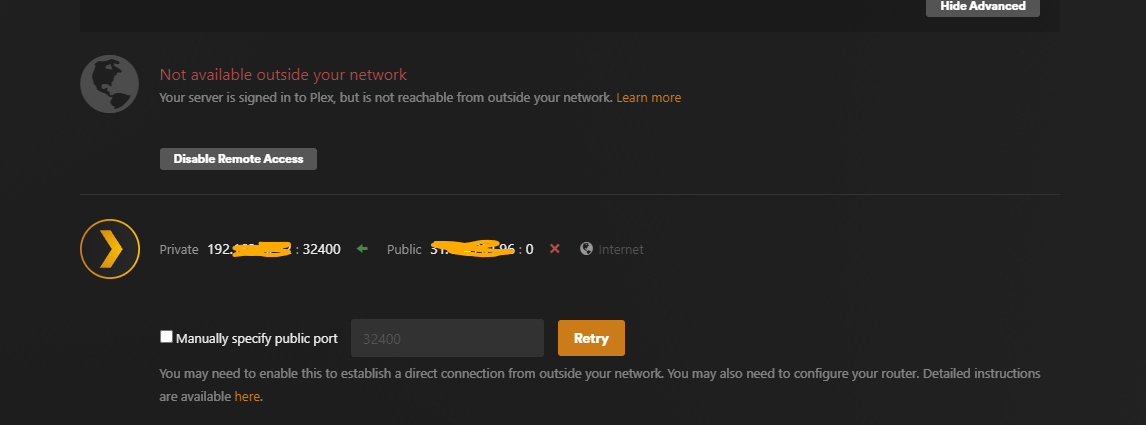Click the Manually specify public port label
1146x425 pixels.
(256, 338)
